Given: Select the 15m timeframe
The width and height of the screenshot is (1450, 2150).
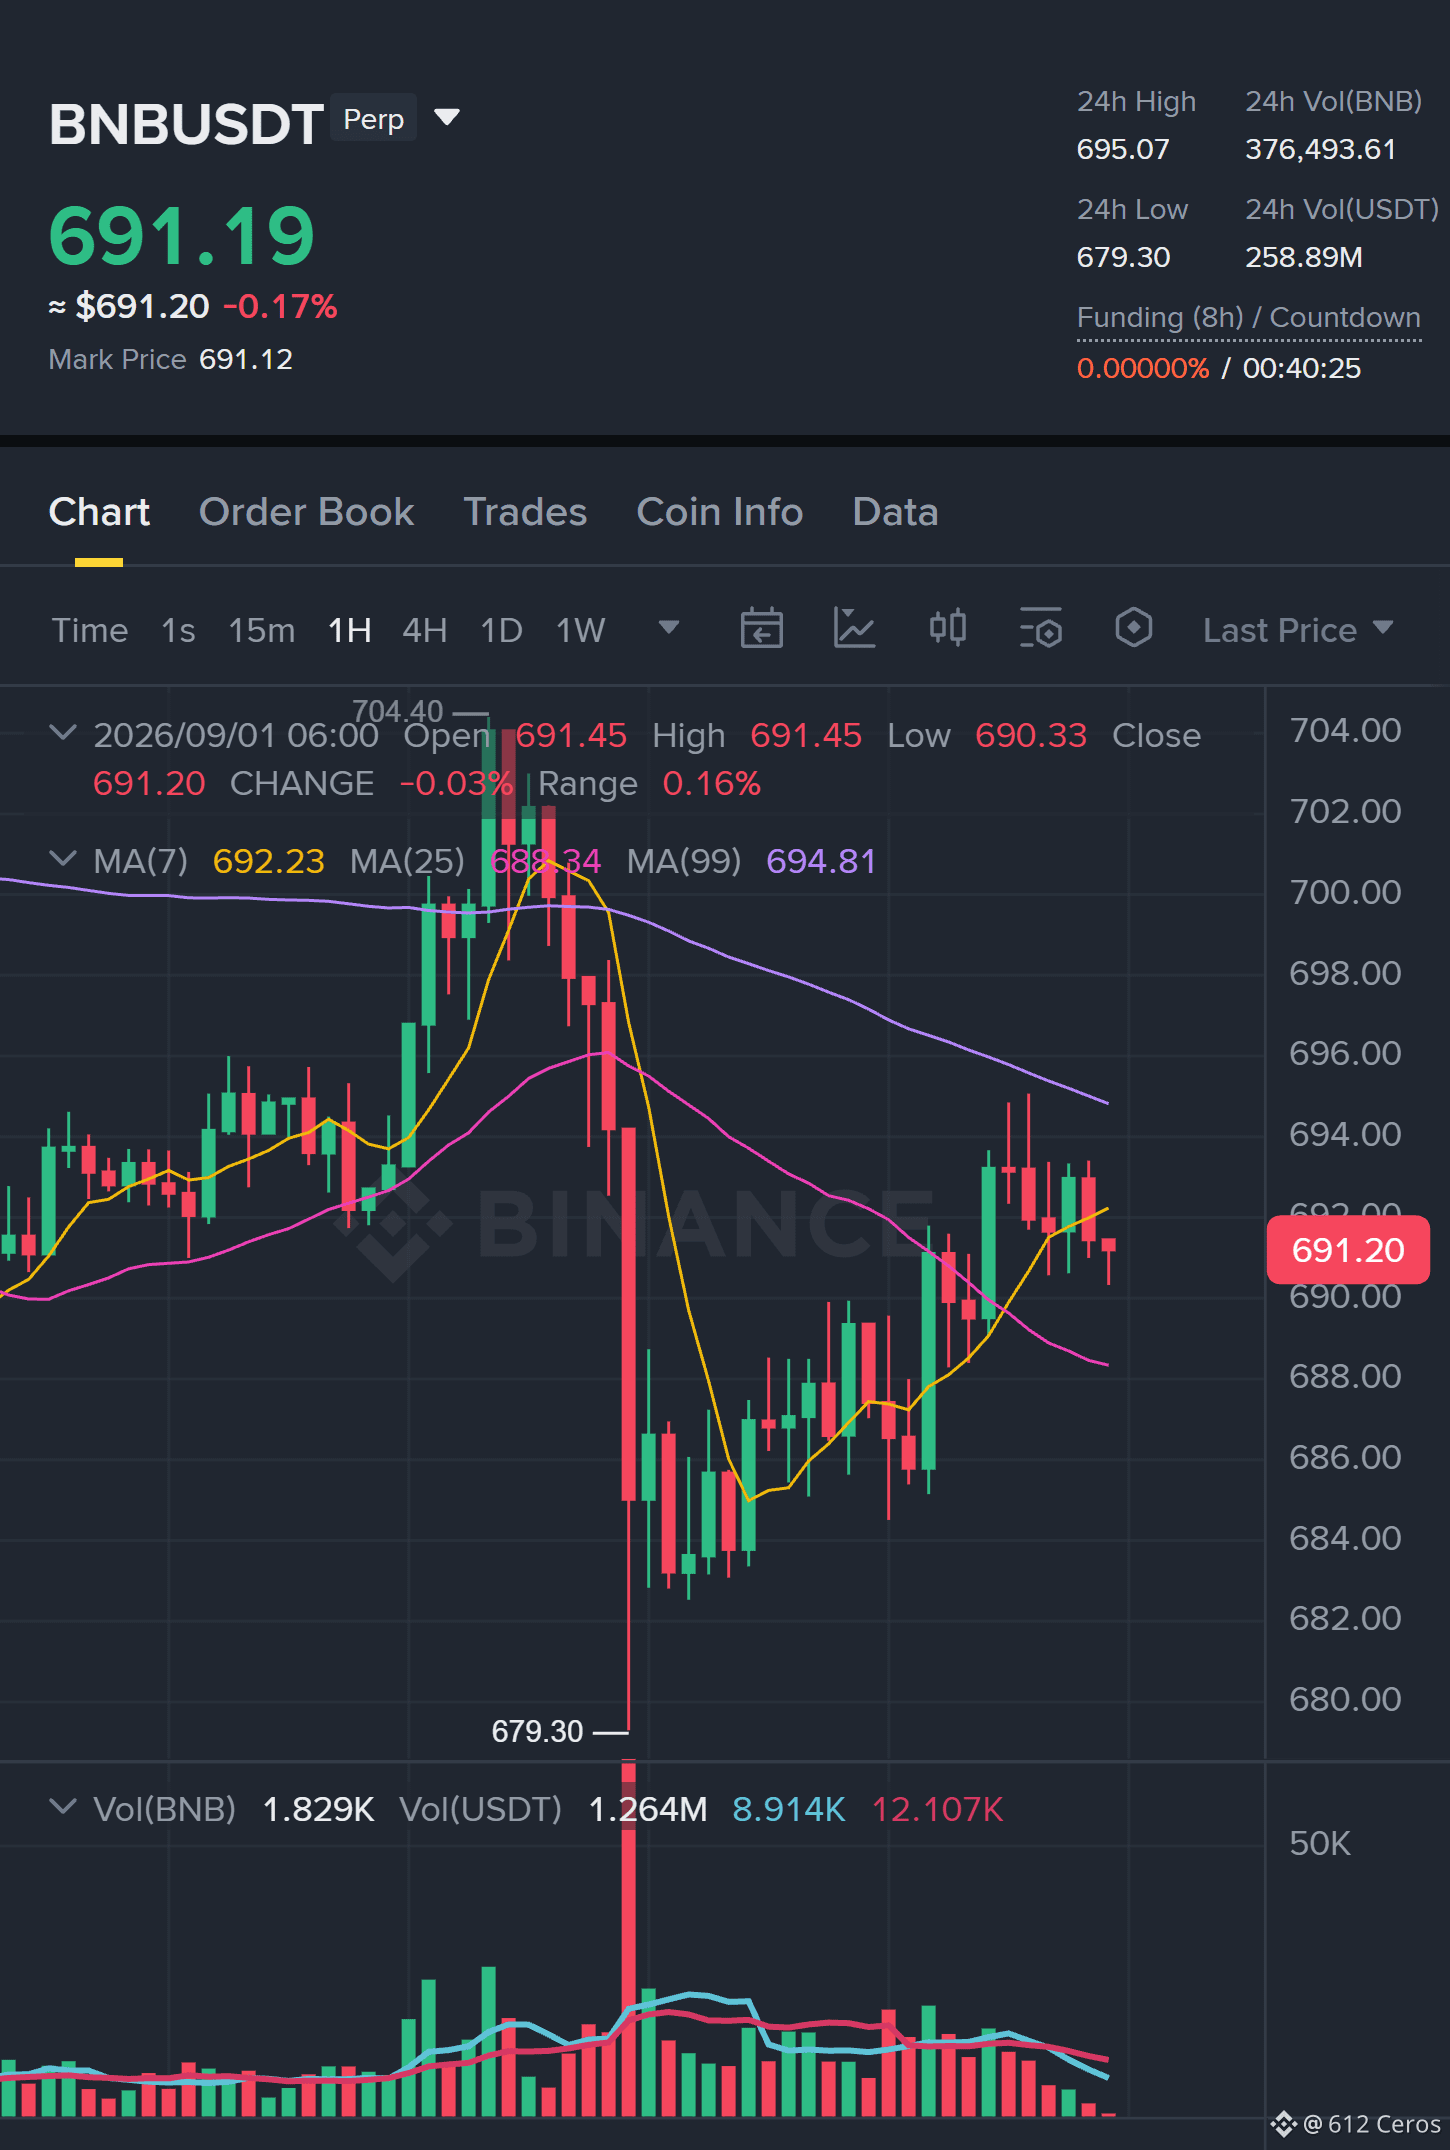Looking at the screenshot, I should (x=262, y=630).
